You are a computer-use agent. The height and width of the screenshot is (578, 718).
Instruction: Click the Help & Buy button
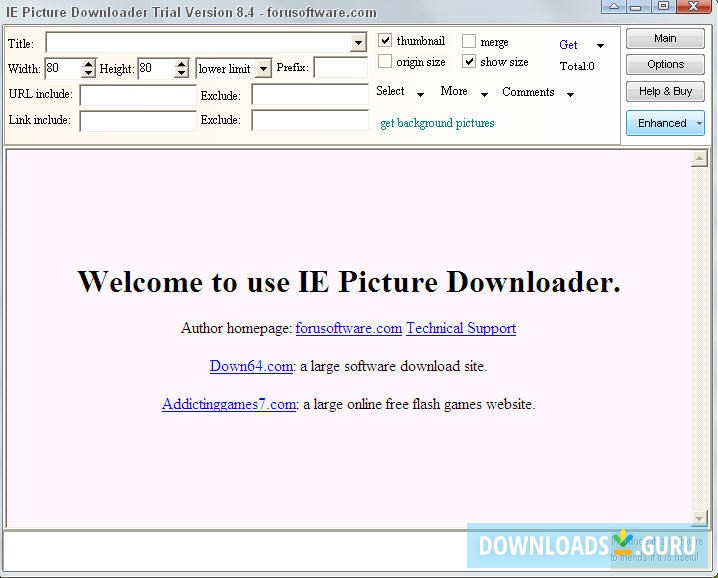pos(665,91)
